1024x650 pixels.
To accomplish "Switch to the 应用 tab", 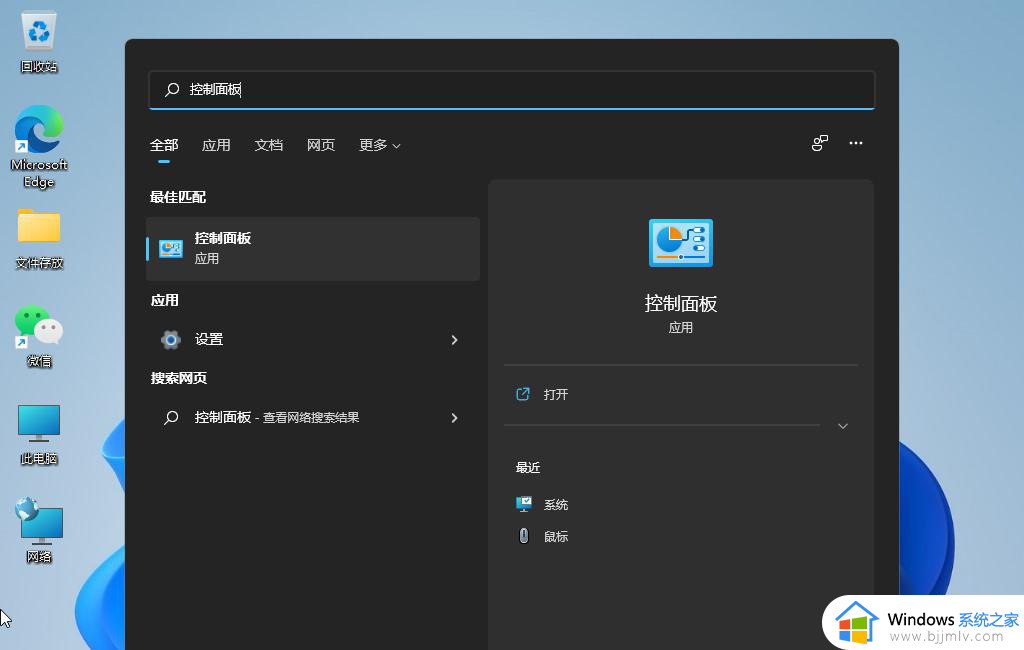I will coord(216,145).
